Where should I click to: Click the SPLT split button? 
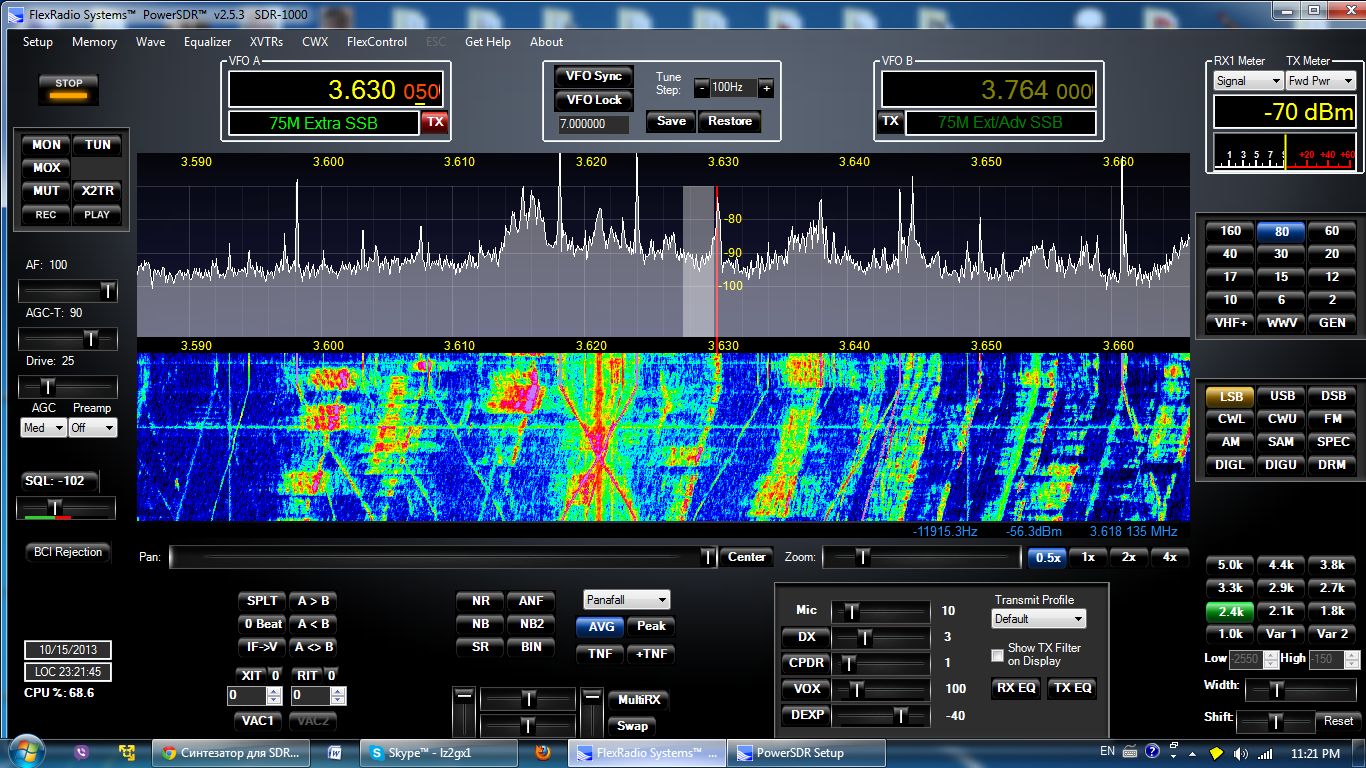point(262,601)
